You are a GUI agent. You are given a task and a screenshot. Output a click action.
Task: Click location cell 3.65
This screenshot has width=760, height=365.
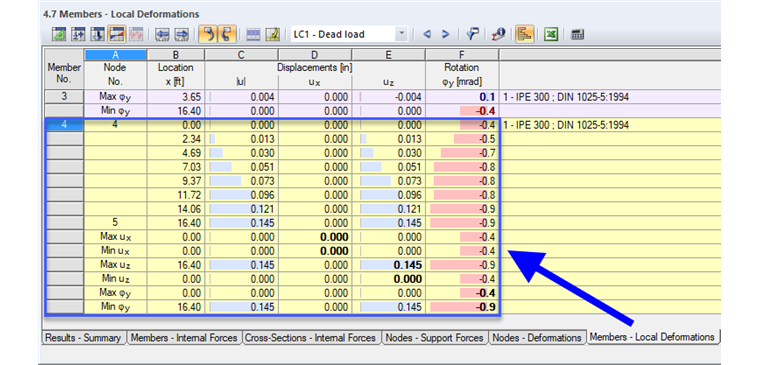coord(175,97)
